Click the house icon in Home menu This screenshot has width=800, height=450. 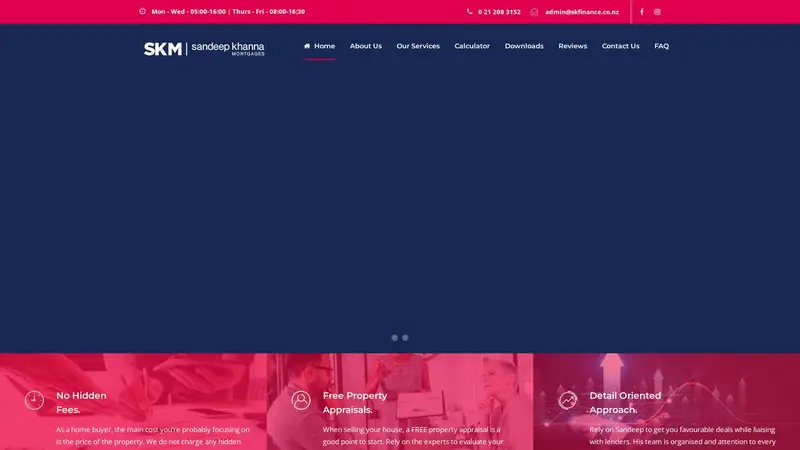pyautogui.click(x=307, y=46)
